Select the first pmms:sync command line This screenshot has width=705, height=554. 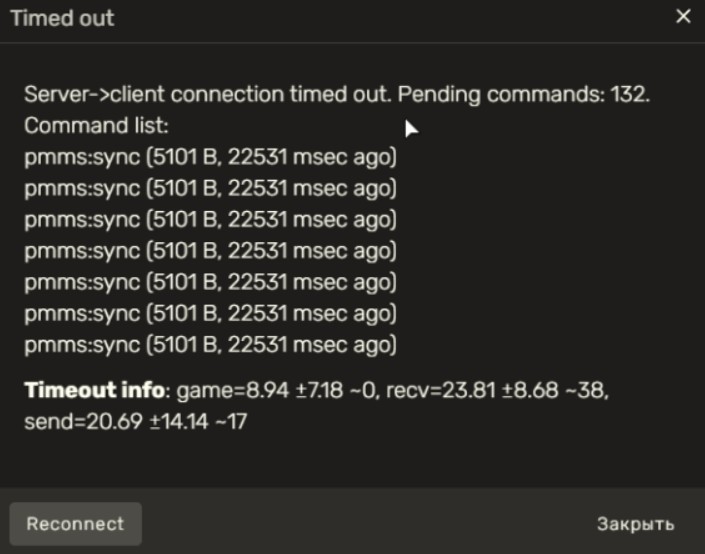[210, 158]
